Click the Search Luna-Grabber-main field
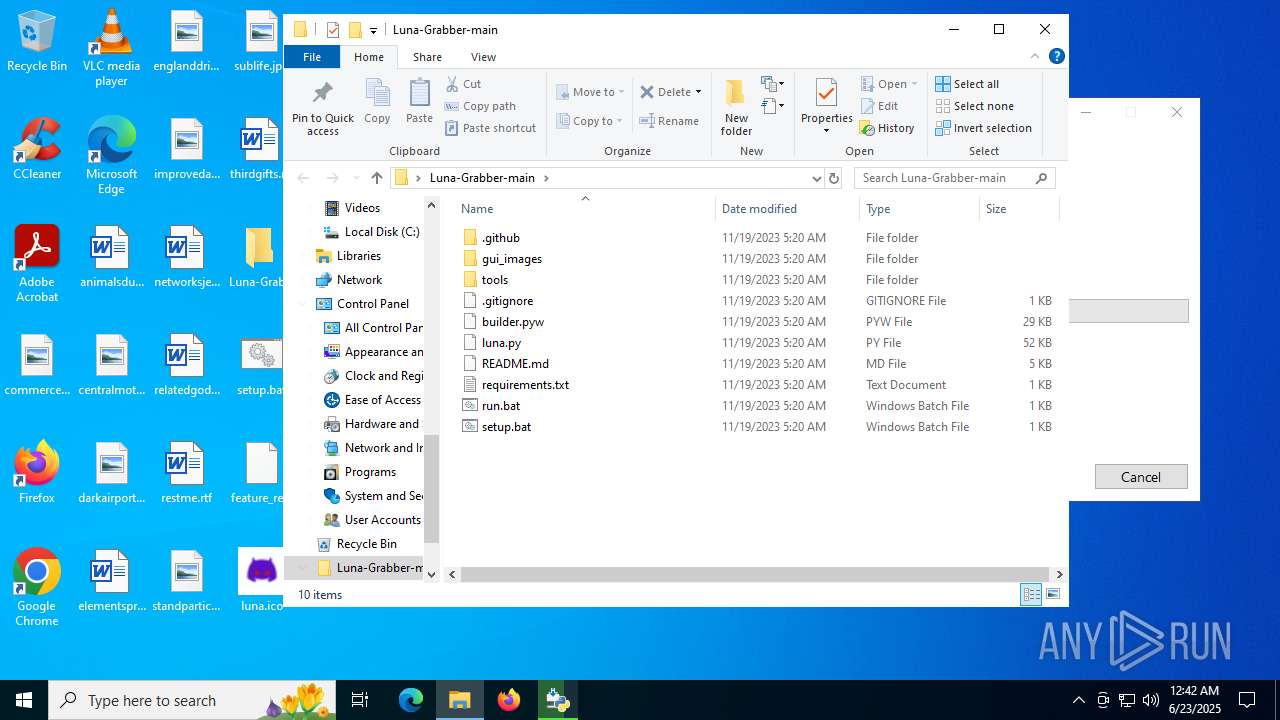This screenshot has width=1280, height=720. click(x=955, y=178)
